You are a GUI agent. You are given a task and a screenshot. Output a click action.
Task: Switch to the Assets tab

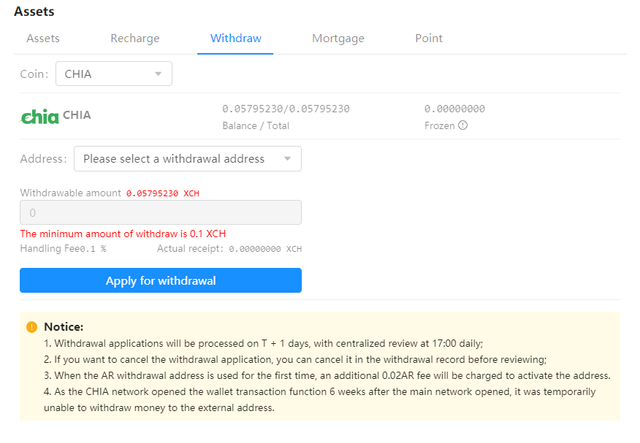coord(43,38)
